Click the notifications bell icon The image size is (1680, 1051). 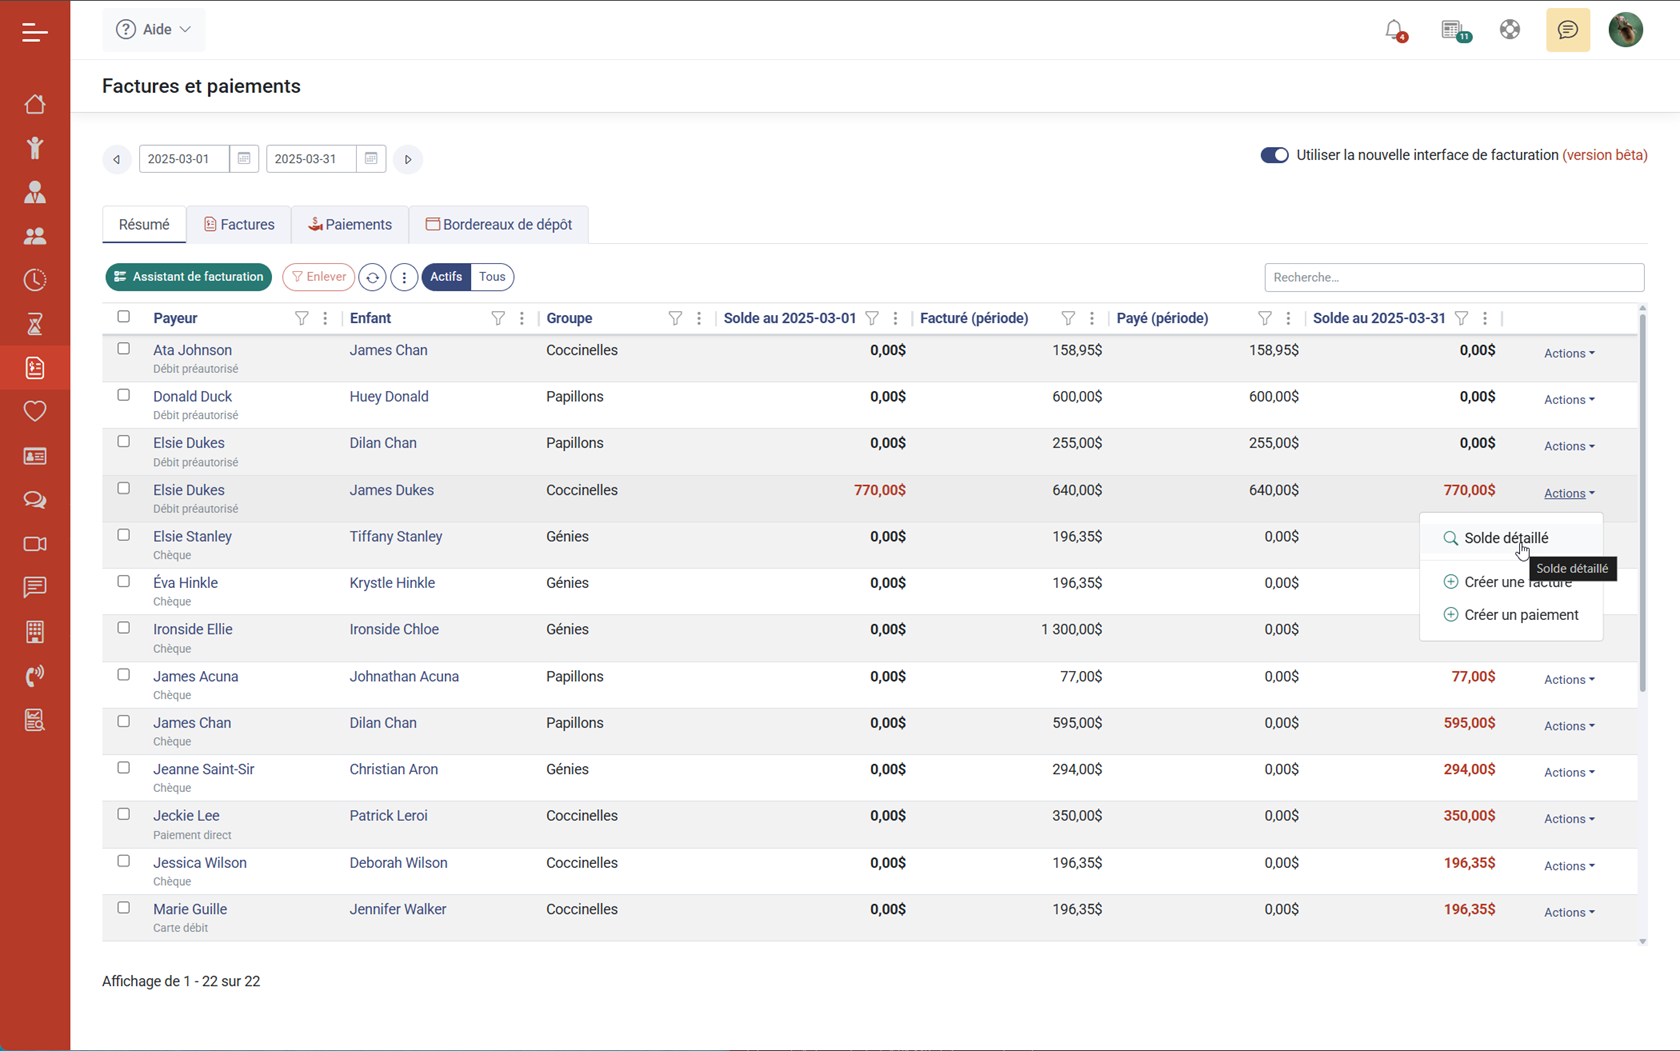pos(1394,30)
